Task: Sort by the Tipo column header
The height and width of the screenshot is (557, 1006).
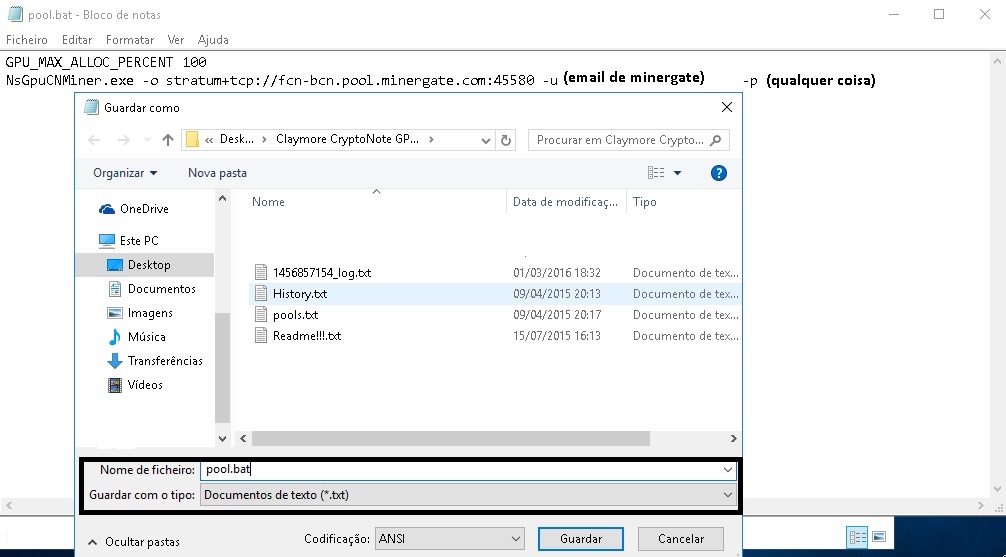Action: pyautogui.click(x=644, y=201)
